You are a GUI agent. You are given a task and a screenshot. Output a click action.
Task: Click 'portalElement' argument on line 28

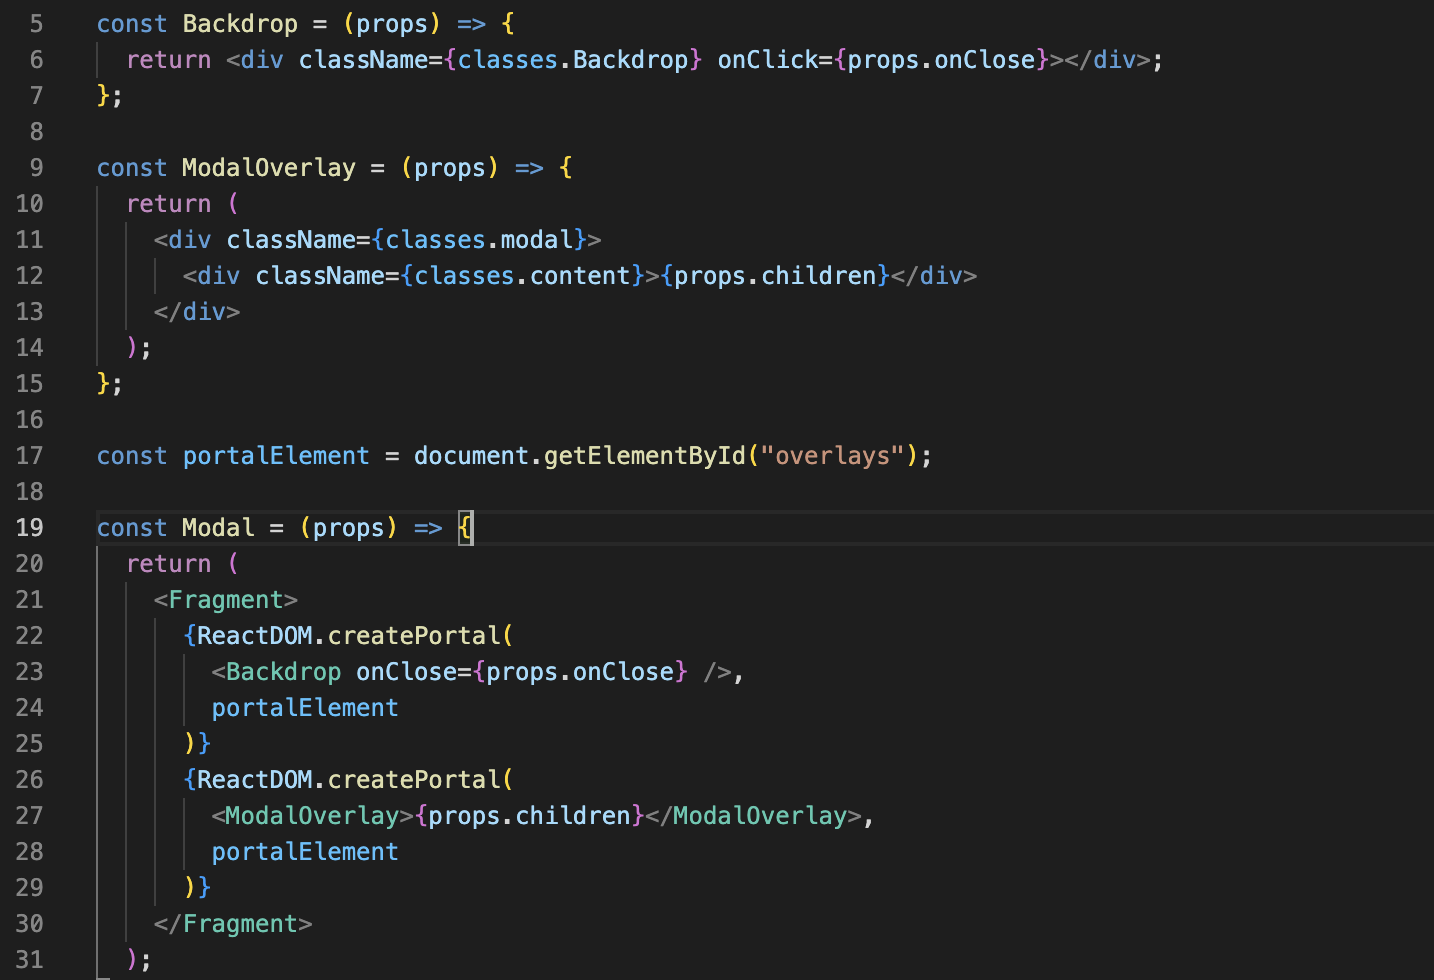[305, 852]
